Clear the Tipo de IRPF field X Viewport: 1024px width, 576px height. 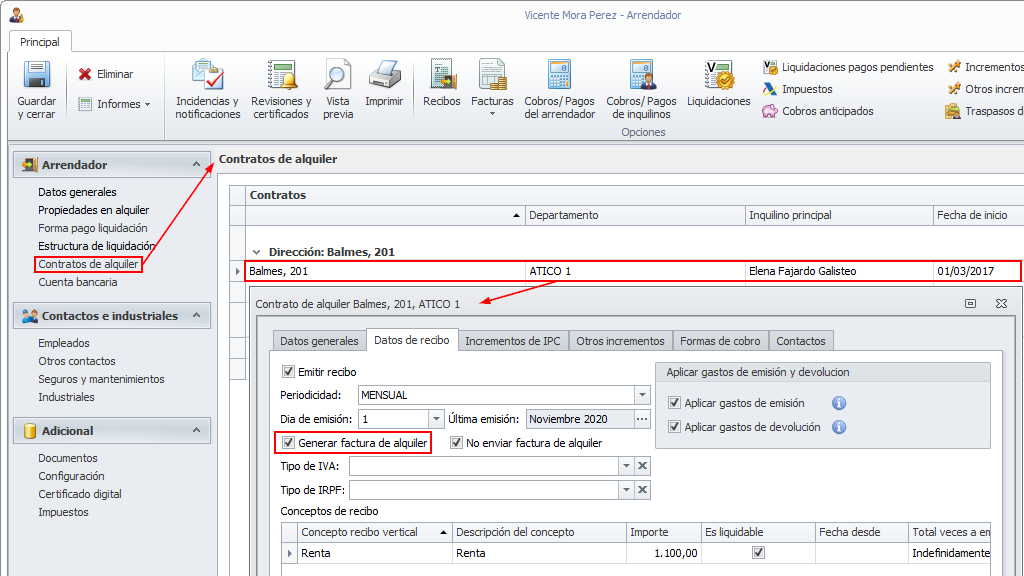coord(643,490)
